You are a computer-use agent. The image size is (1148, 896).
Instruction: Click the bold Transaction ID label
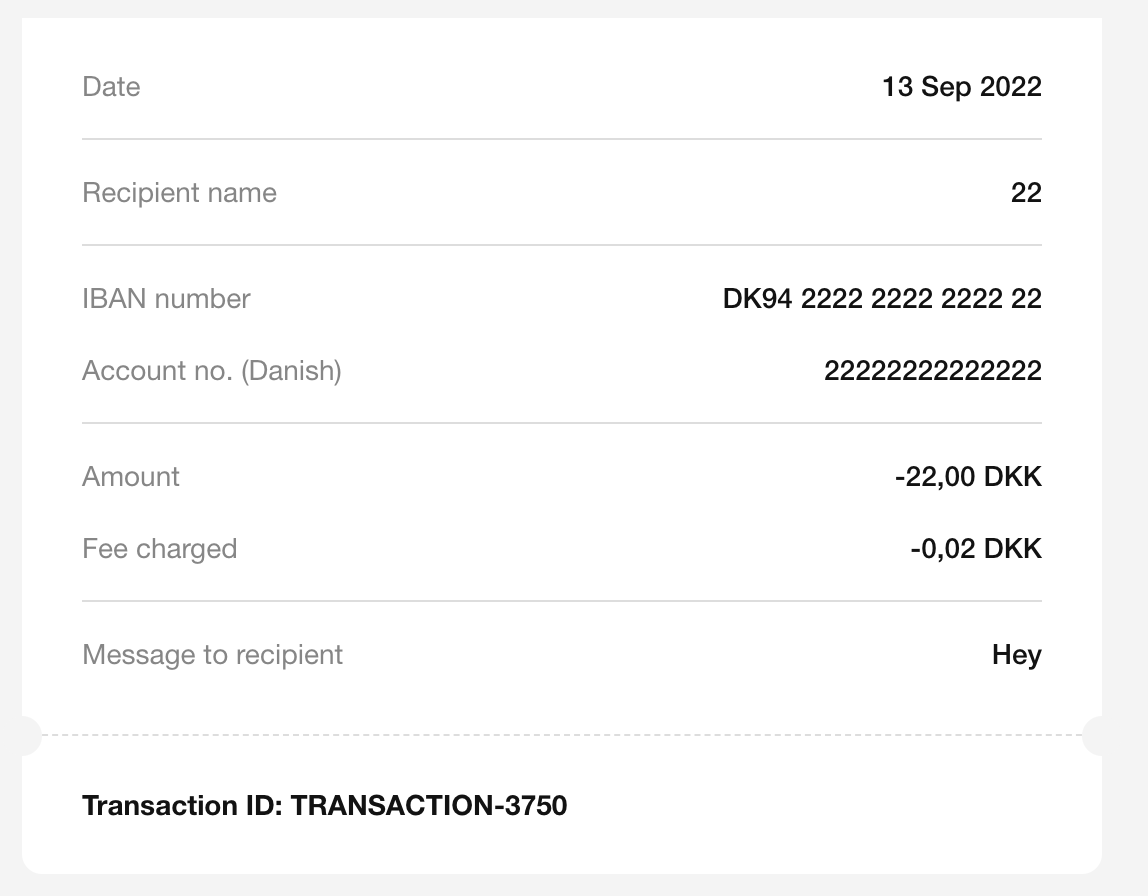point(183,805)
